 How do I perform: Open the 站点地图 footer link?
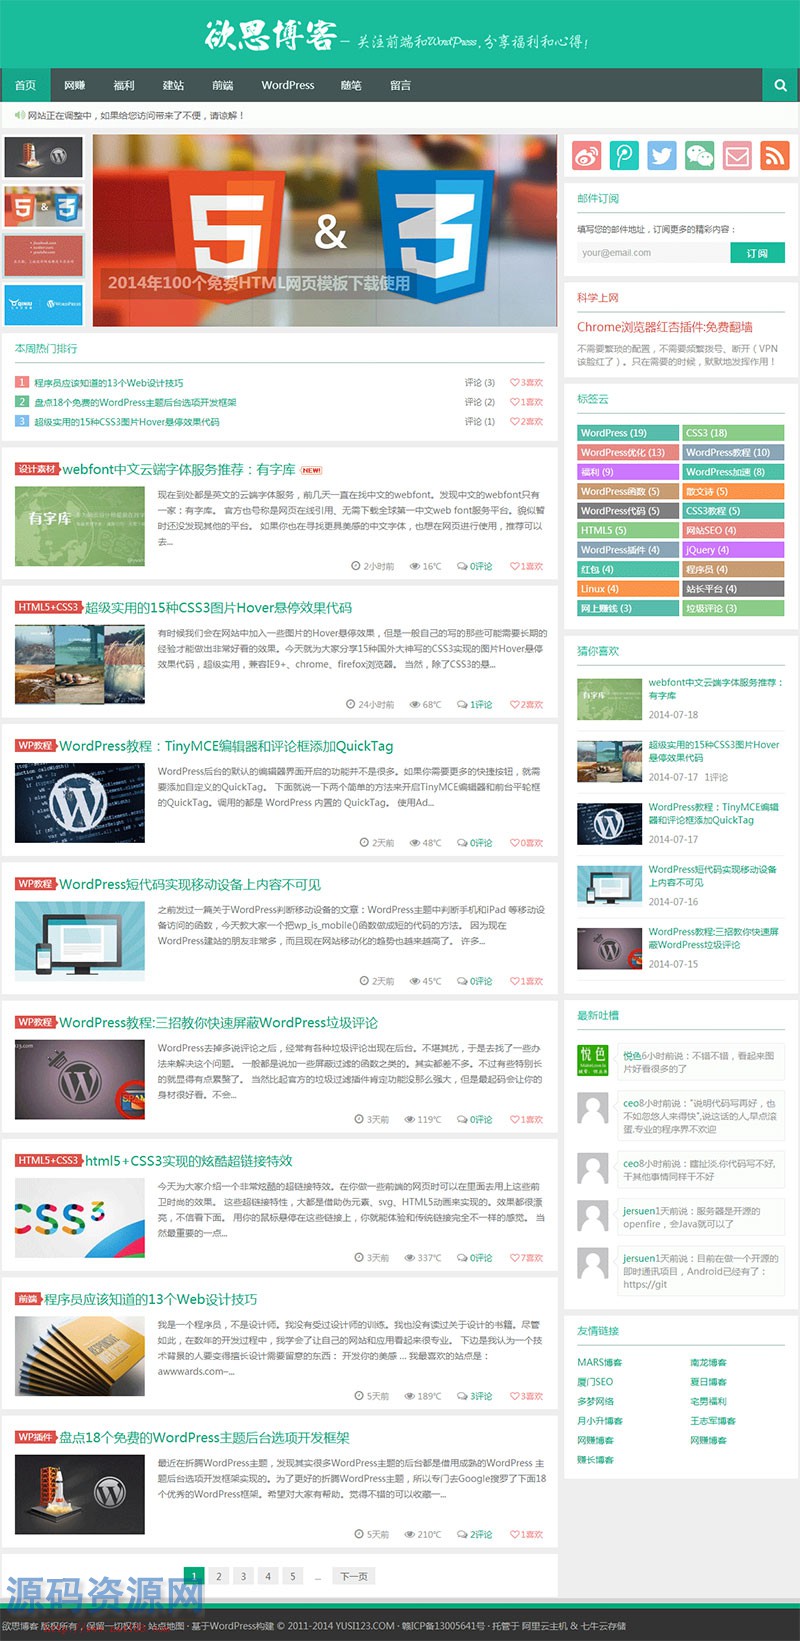[x=165, y=1626]
